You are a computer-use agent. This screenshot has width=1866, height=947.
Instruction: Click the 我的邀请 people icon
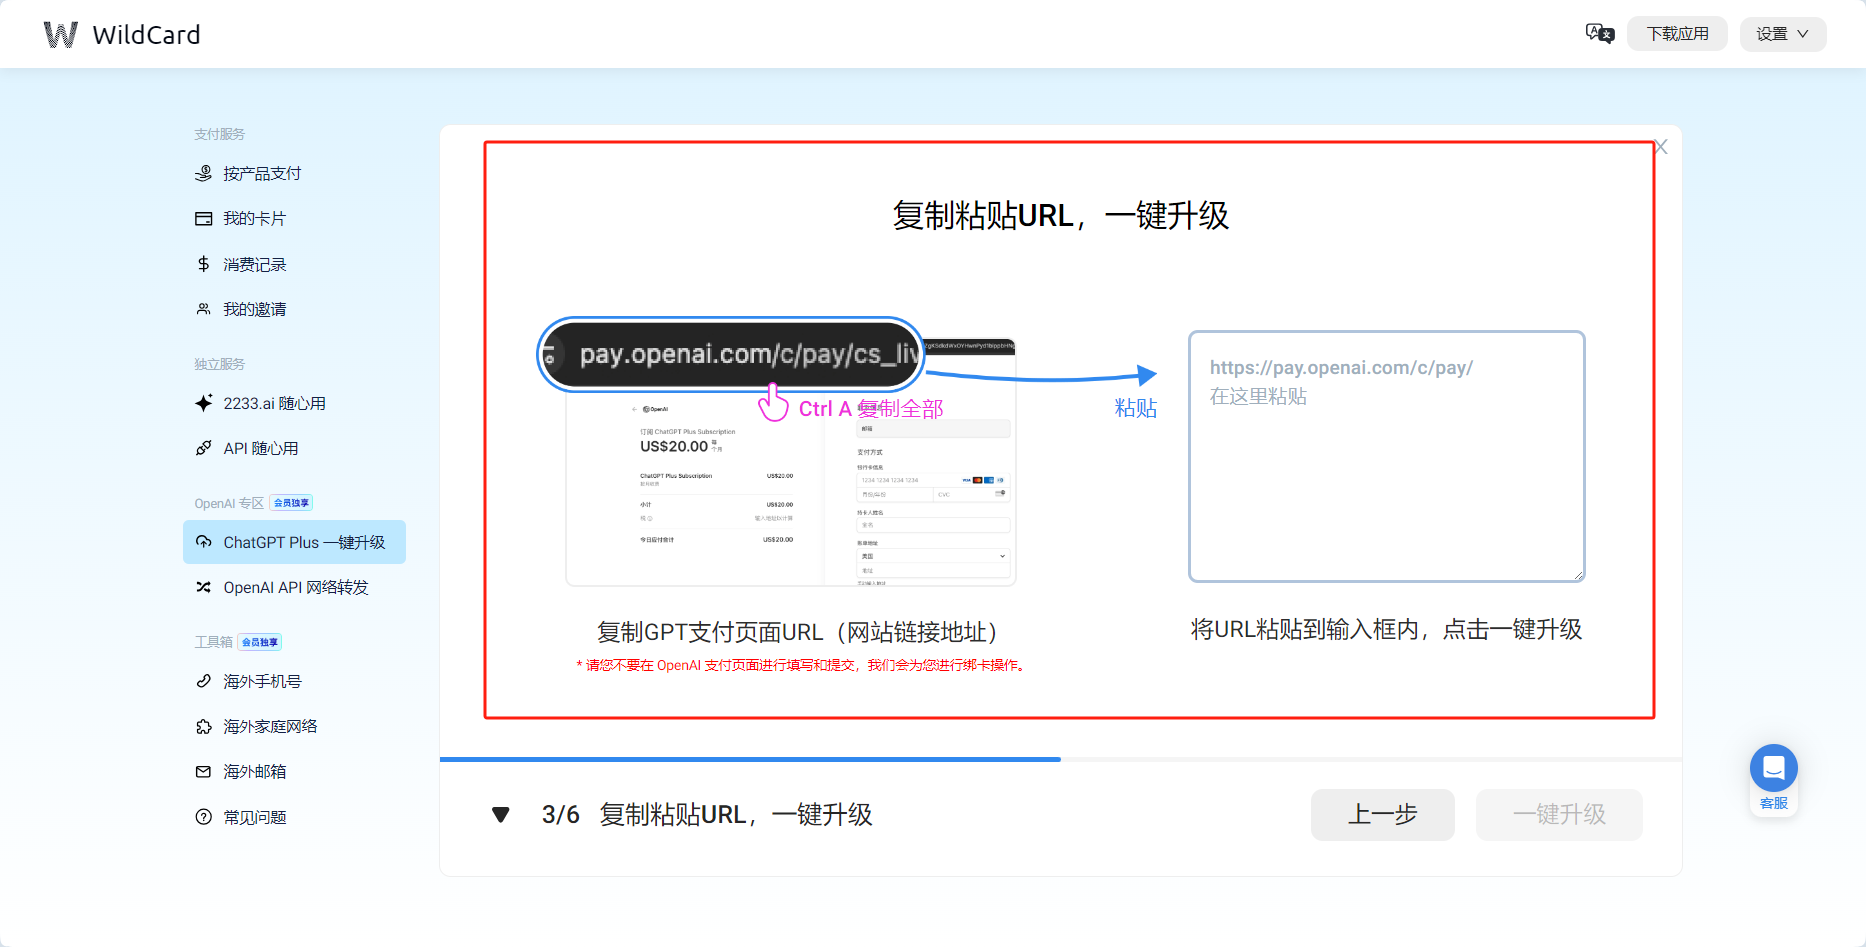pos(204,309)
